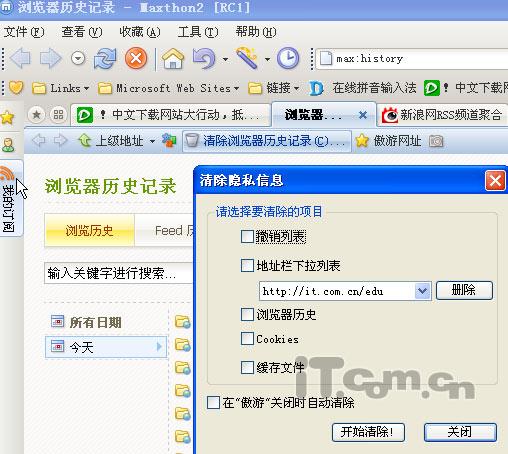The width and height of the screenshot is (508, 454).
Task: Click the camera snapshot icon
Action: coord(436,141)
